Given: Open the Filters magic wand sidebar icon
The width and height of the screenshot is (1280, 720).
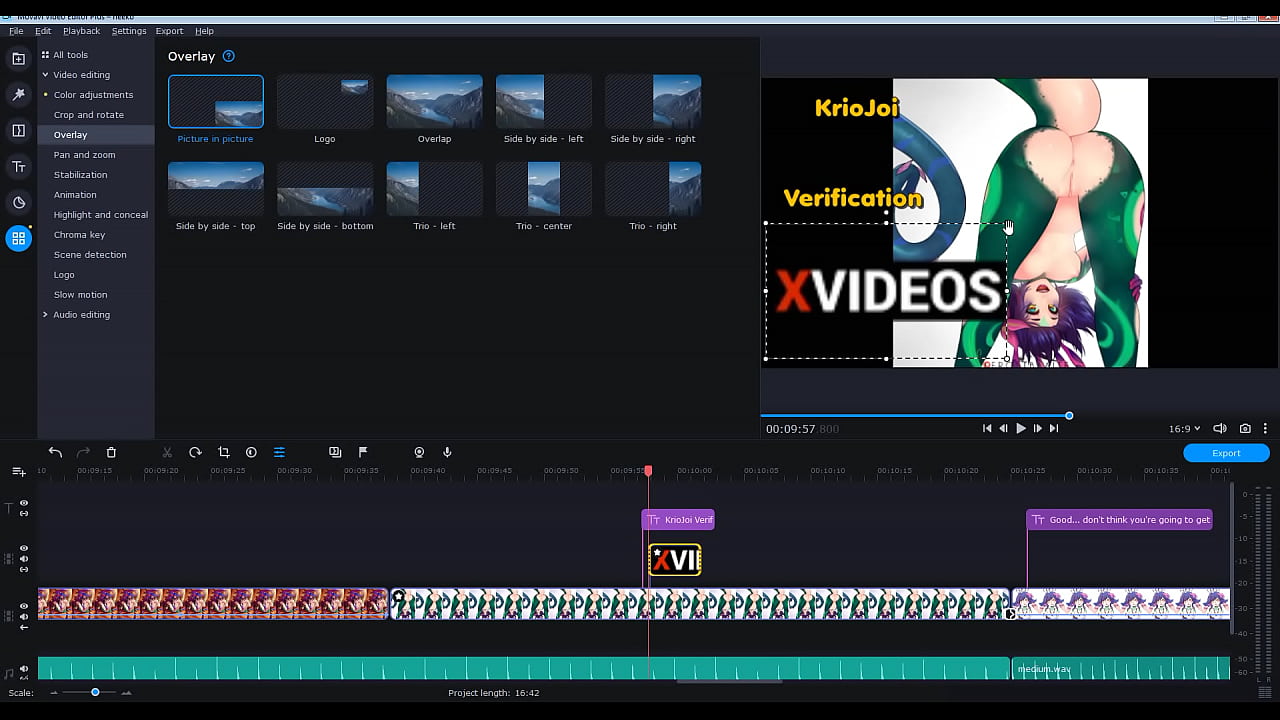Looking at the screenshot, I should [x=18, y=95].
